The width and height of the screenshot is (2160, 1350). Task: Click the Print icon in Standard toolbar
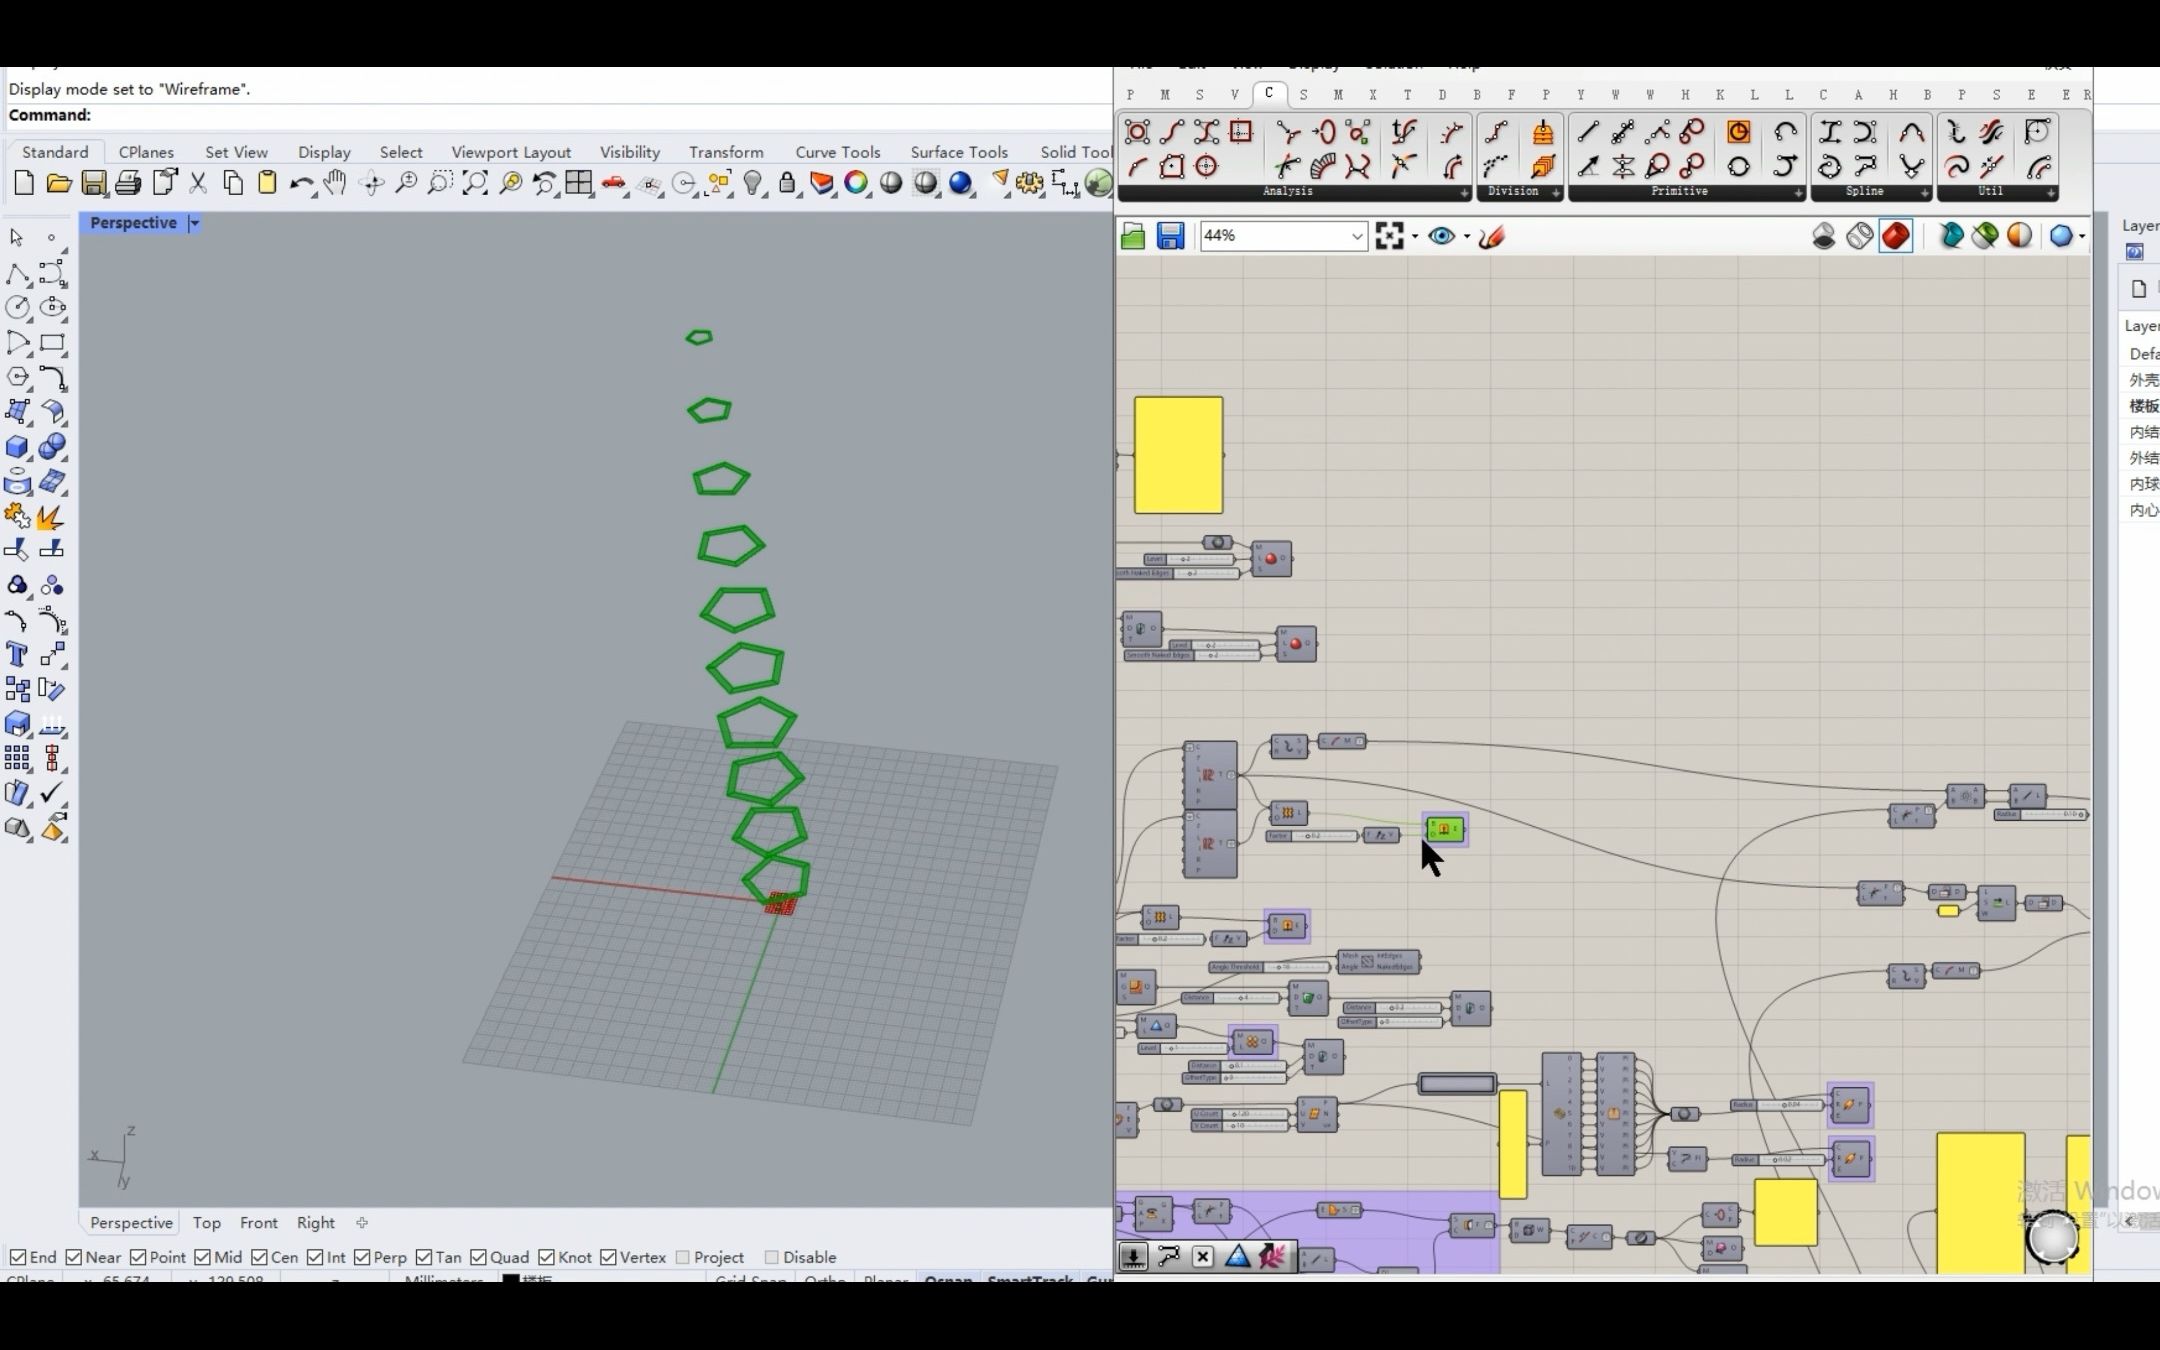[x=128, y=183]
